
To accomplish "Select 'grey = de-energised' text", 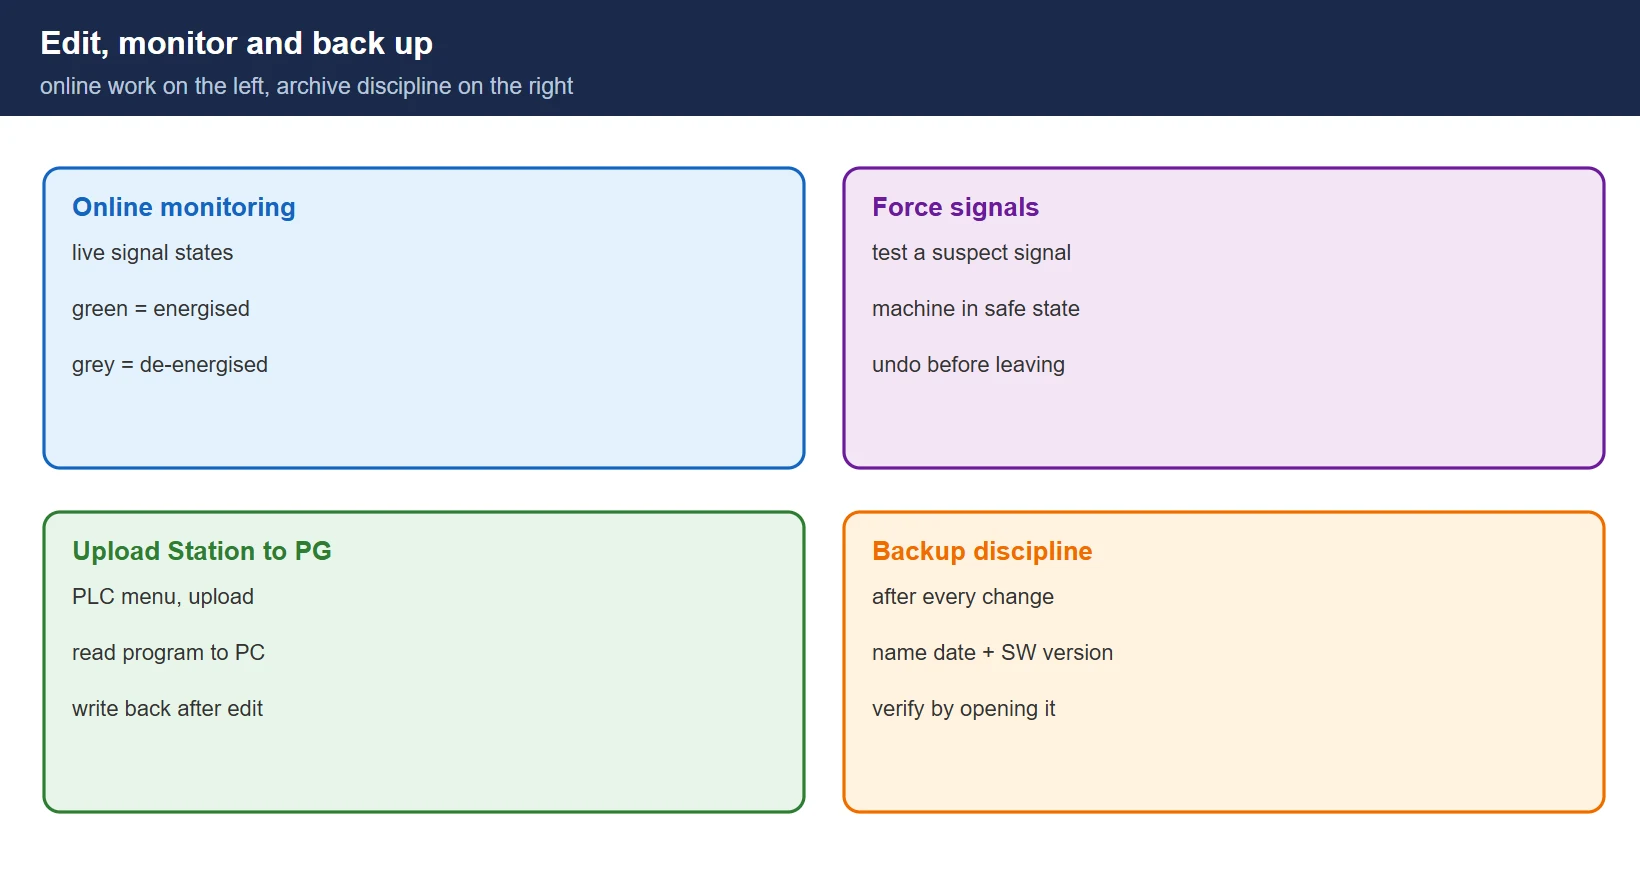I will pos(170,365).
